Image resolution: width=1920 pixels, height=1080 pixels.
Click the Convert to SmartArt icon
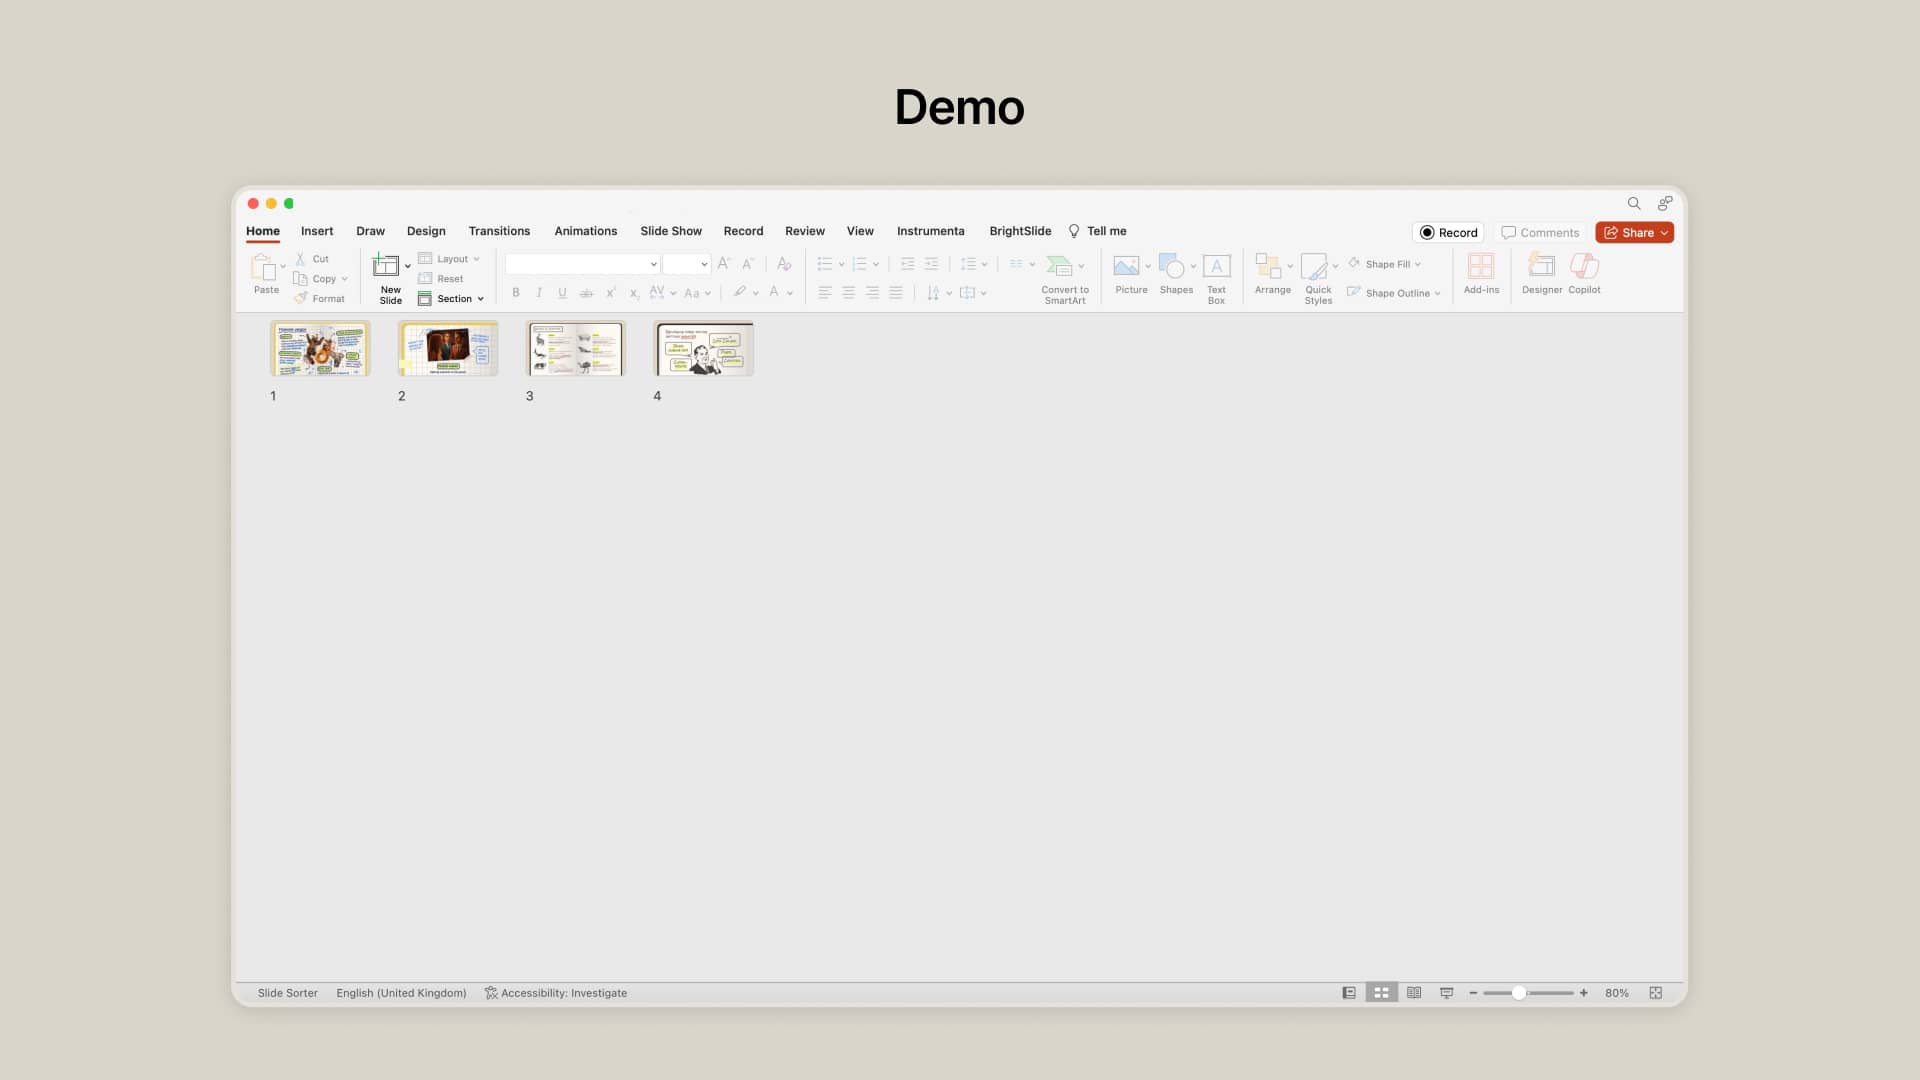1059,266
